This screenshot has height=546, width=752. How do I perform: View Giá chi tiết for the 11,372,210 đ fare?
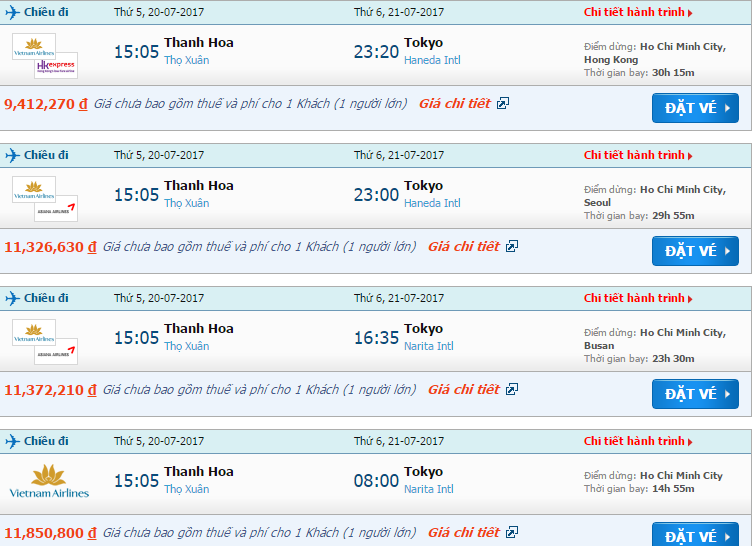(463, 390)
